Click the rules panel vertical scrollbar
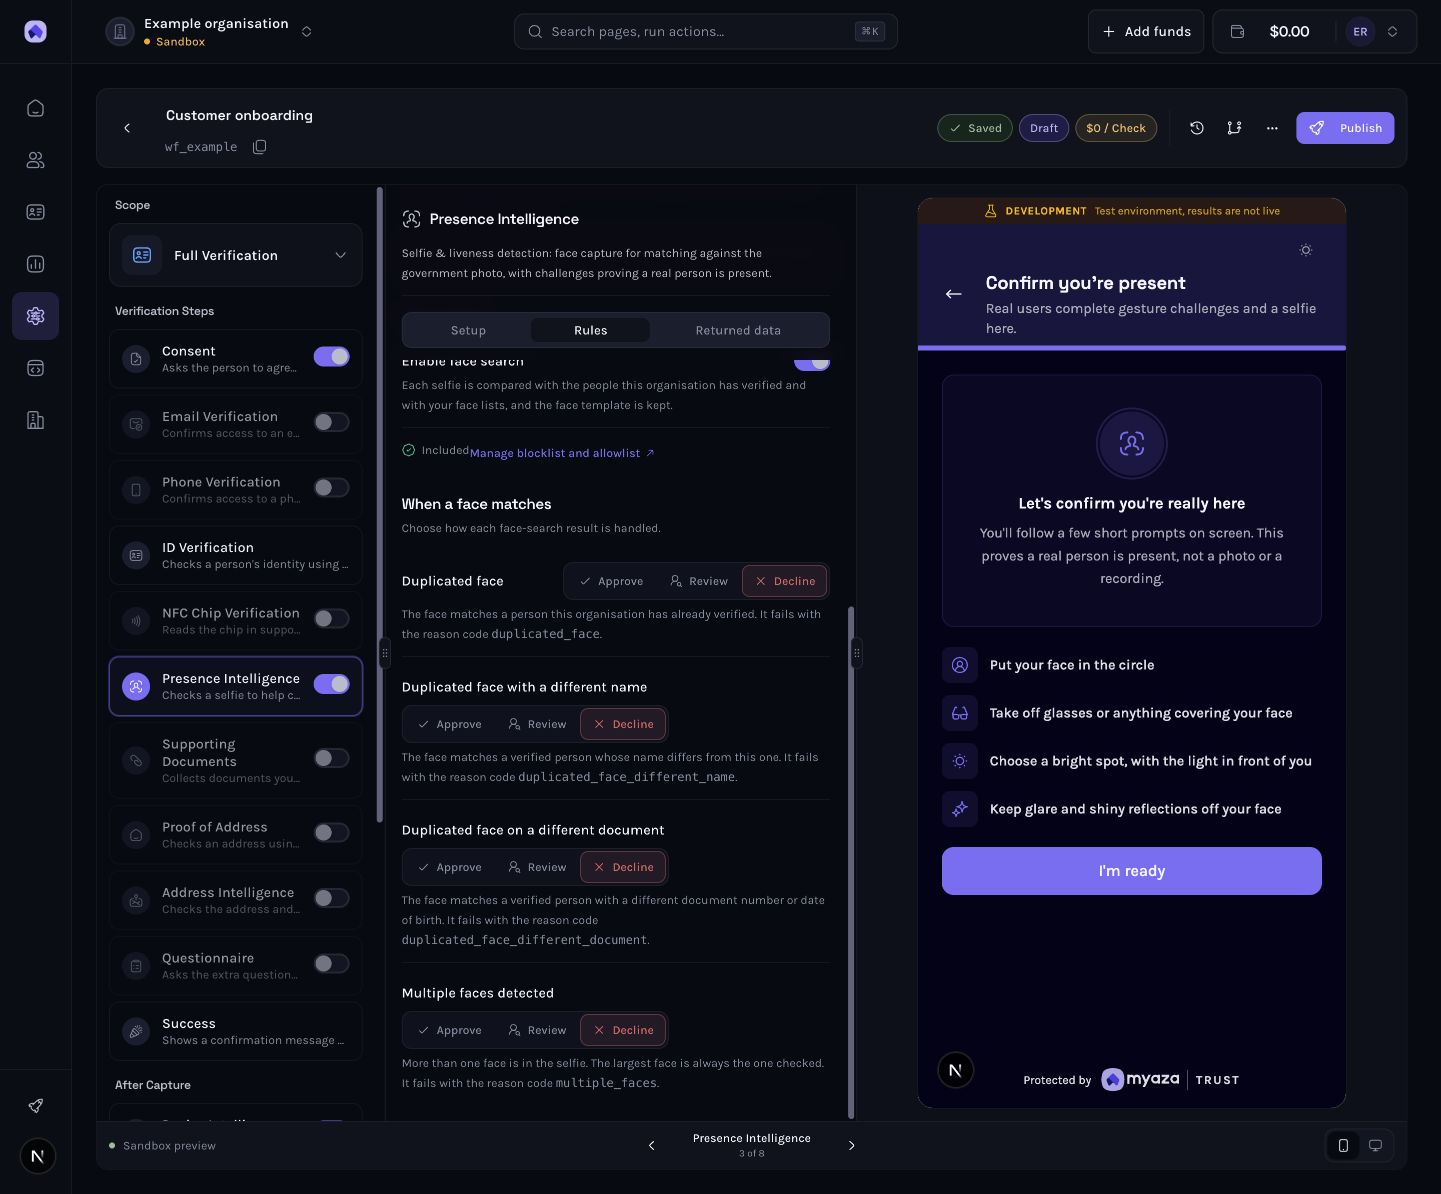 [x=851, y=862]
